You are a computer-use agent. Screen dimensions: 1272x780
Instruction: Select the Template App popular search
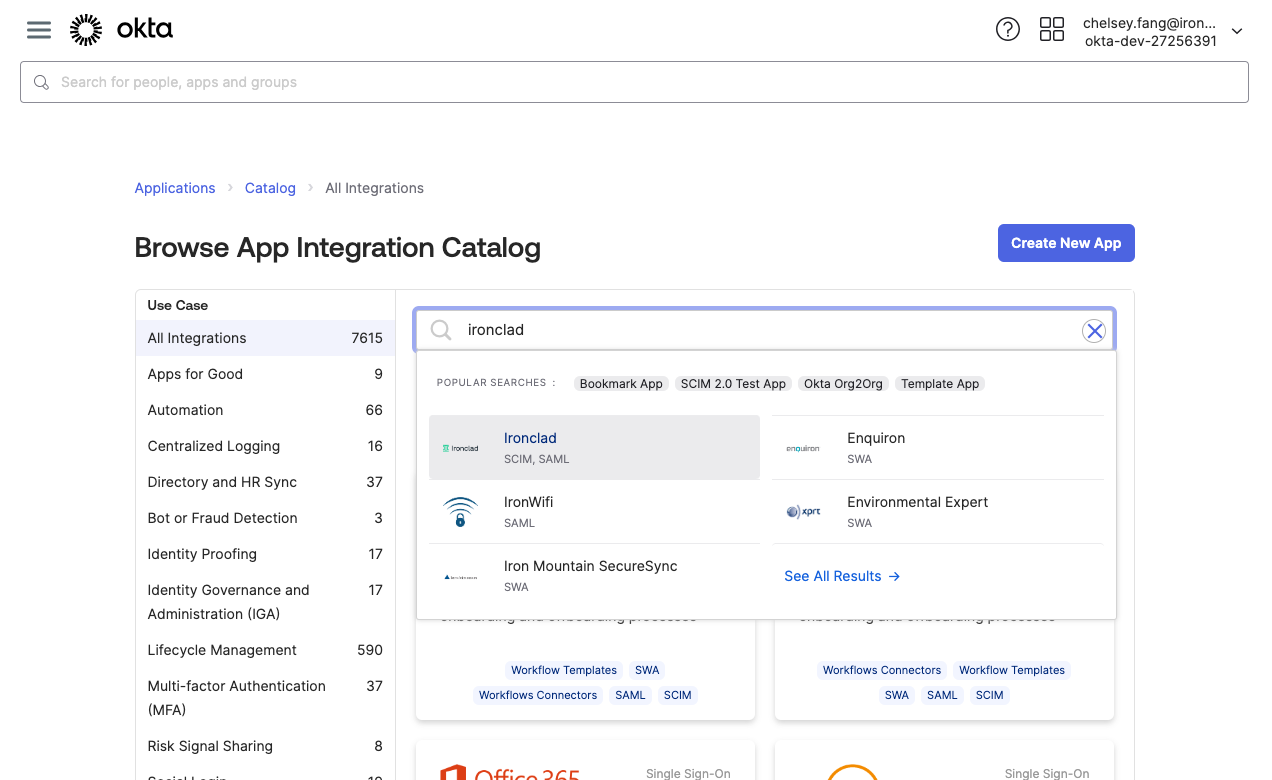click(940, 384)
